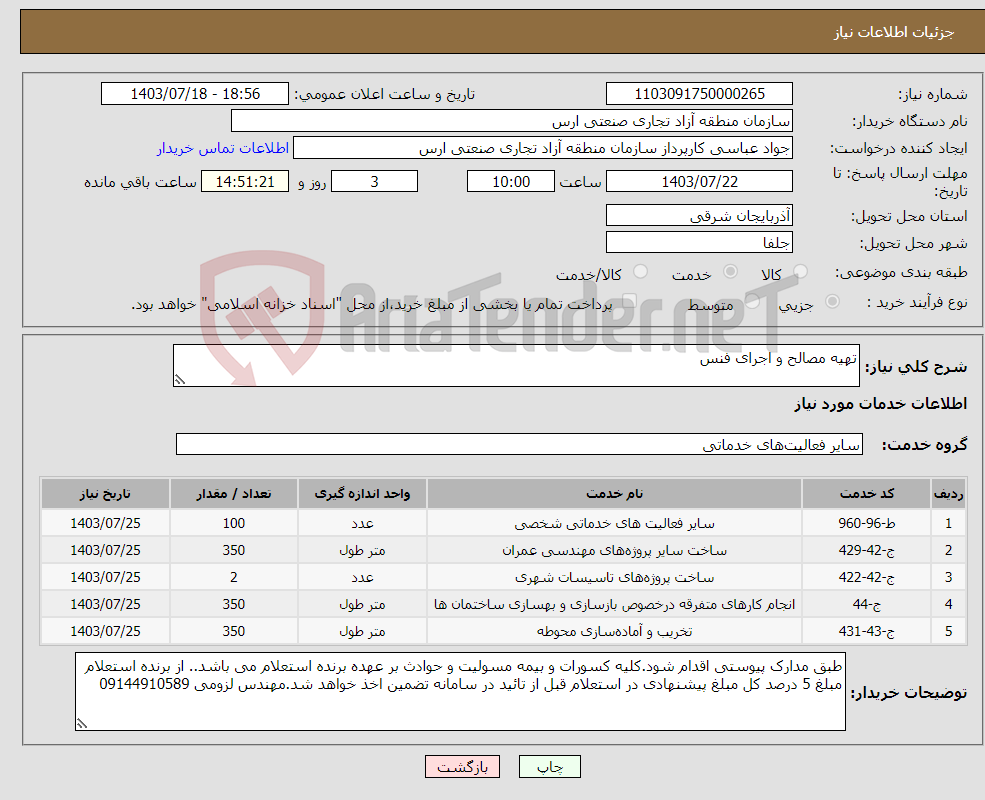Viewport: 985px width, 800px height.
Task: Select the متوسط purchase type radio
Action: [752, 301]
